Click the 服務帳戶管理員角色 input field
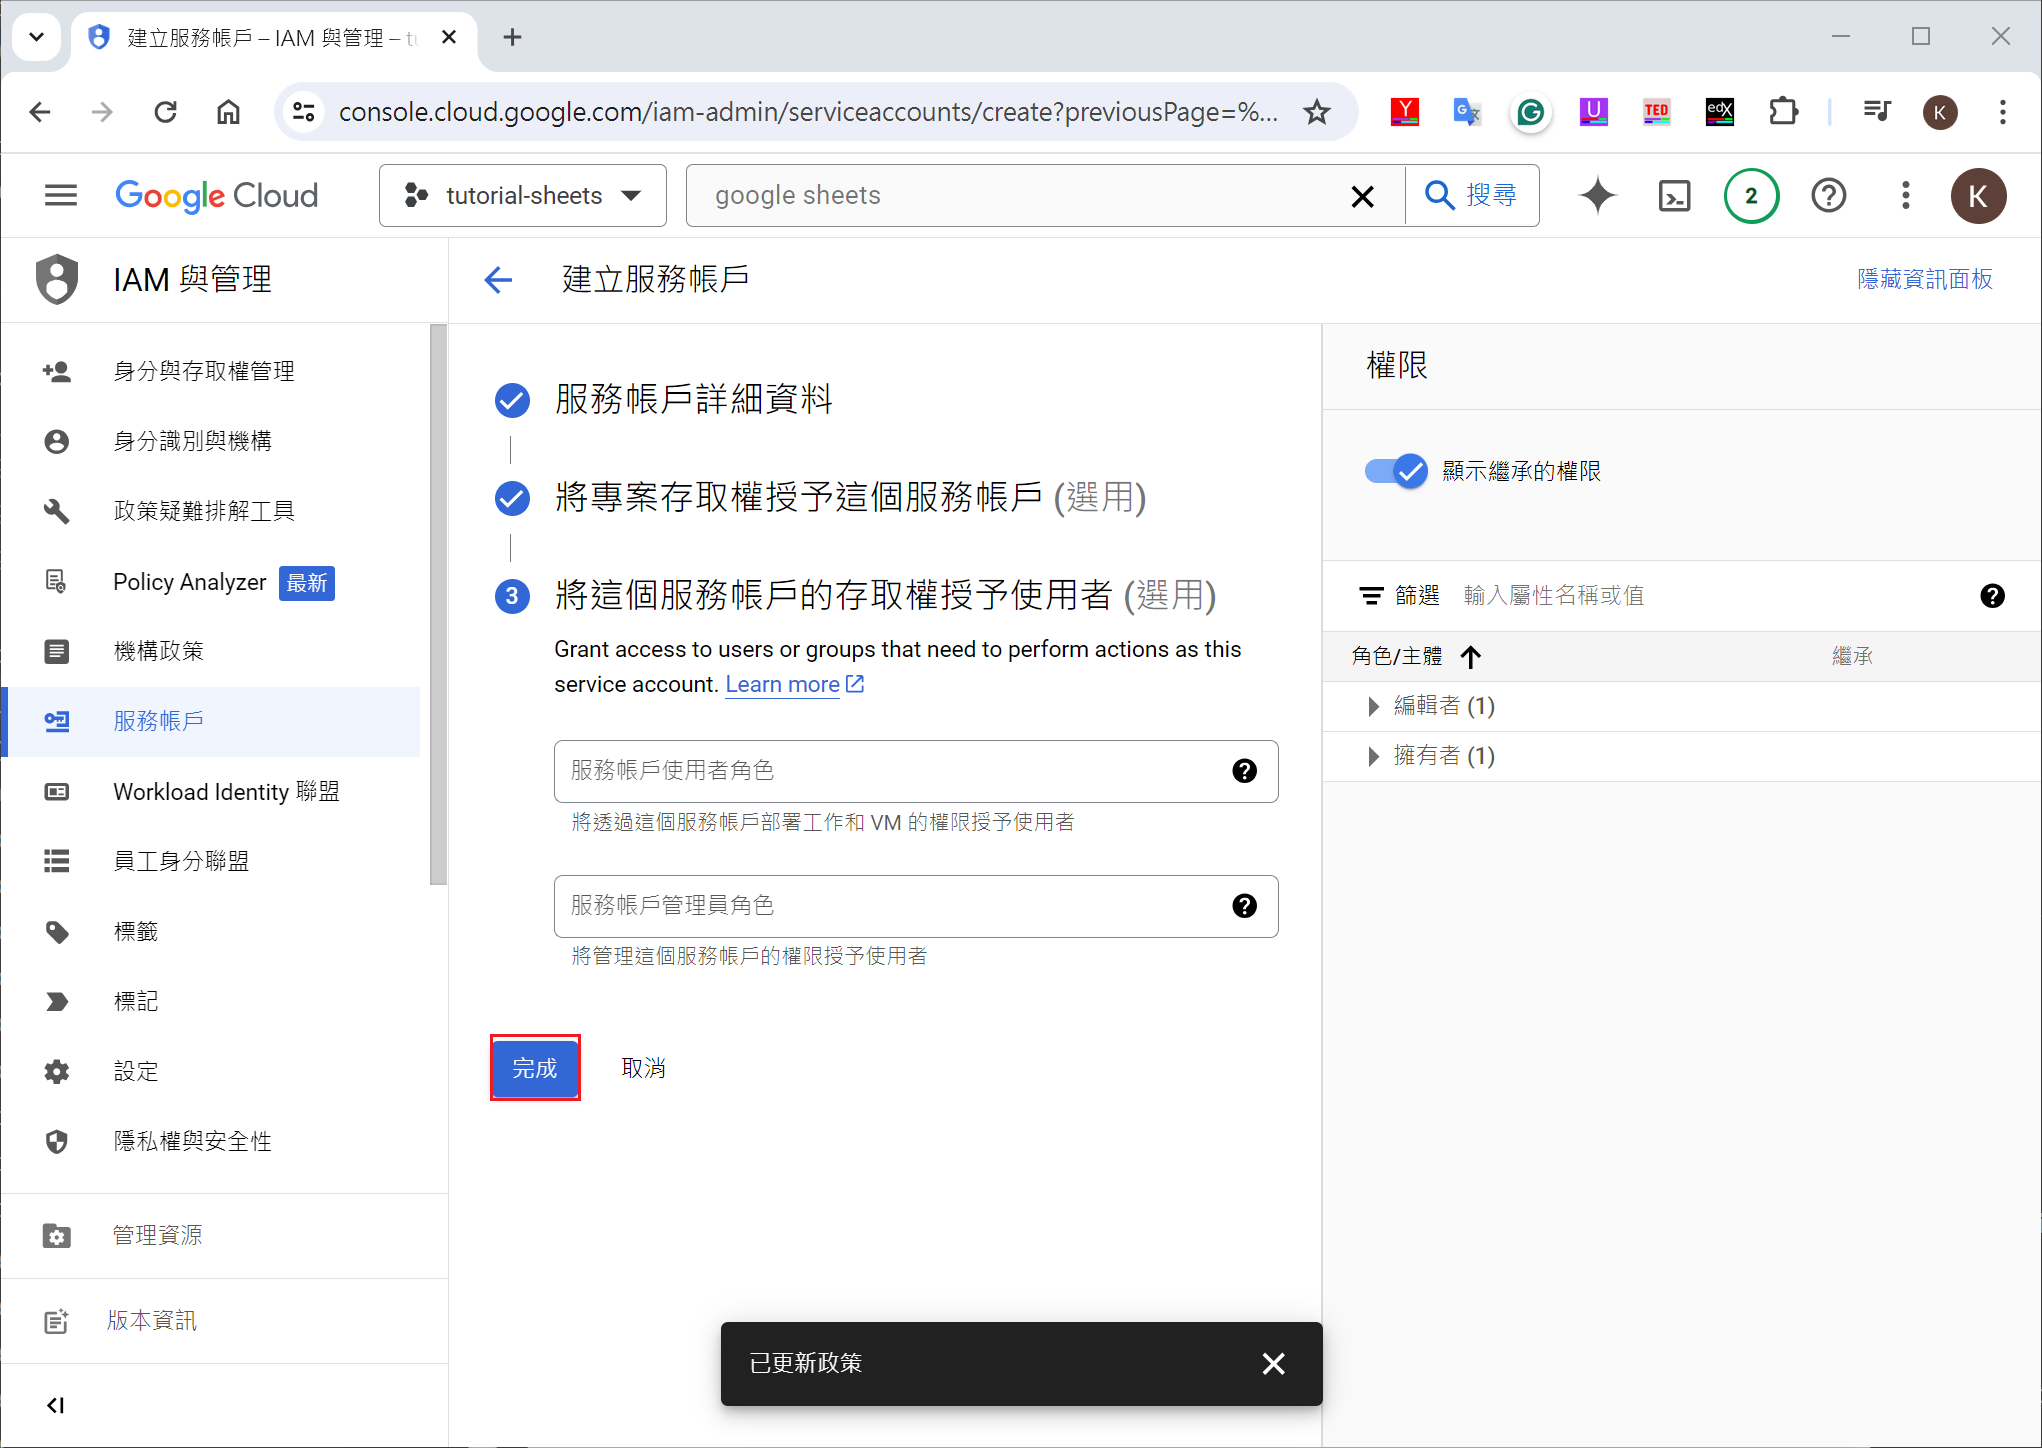This screenshot has height=1448, width=2042. [890, 906]
